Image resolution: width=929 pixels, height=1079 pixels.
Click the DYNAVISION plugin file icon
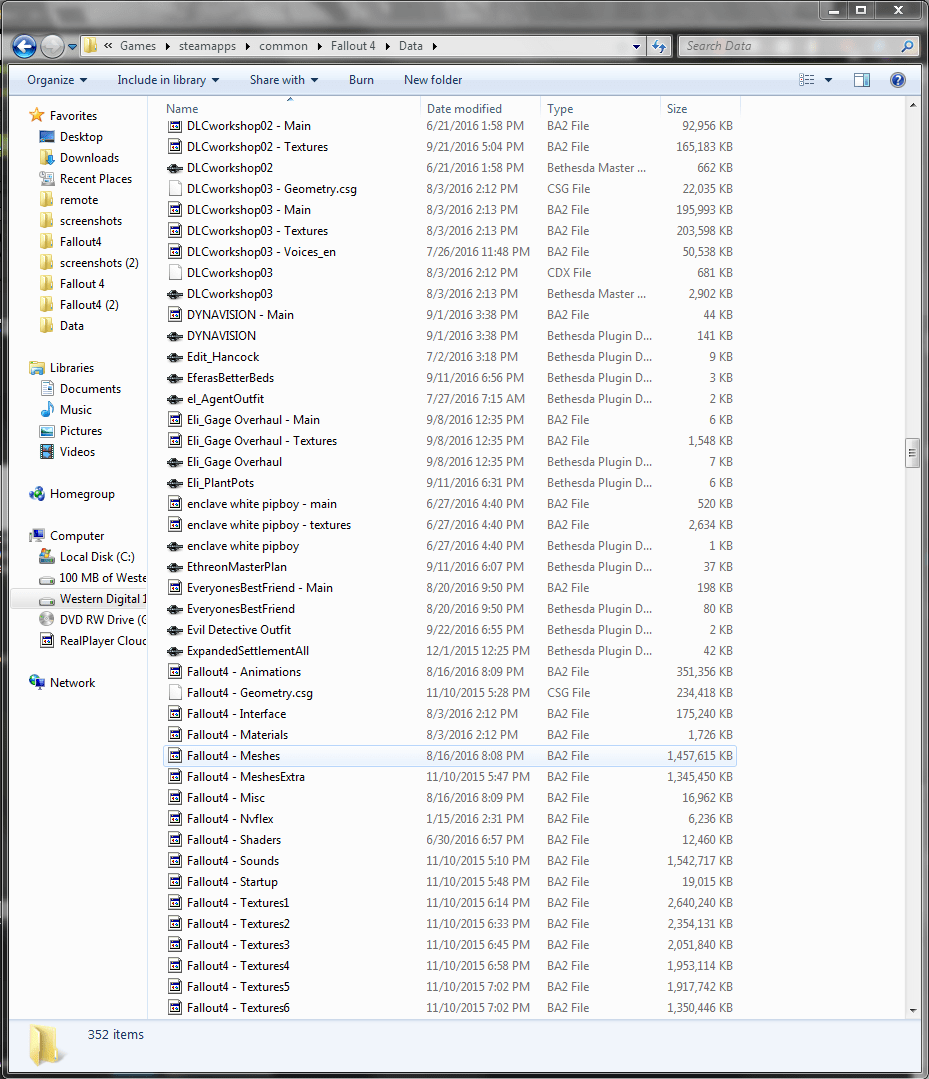175,336
